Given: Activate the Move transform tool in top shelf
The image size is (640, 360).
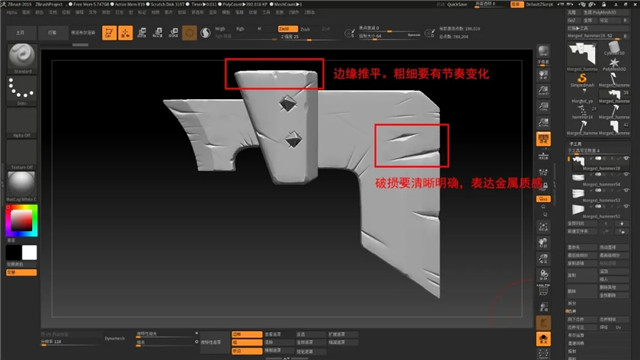Looking at the screenshot, I should click(x=142, y=33).
